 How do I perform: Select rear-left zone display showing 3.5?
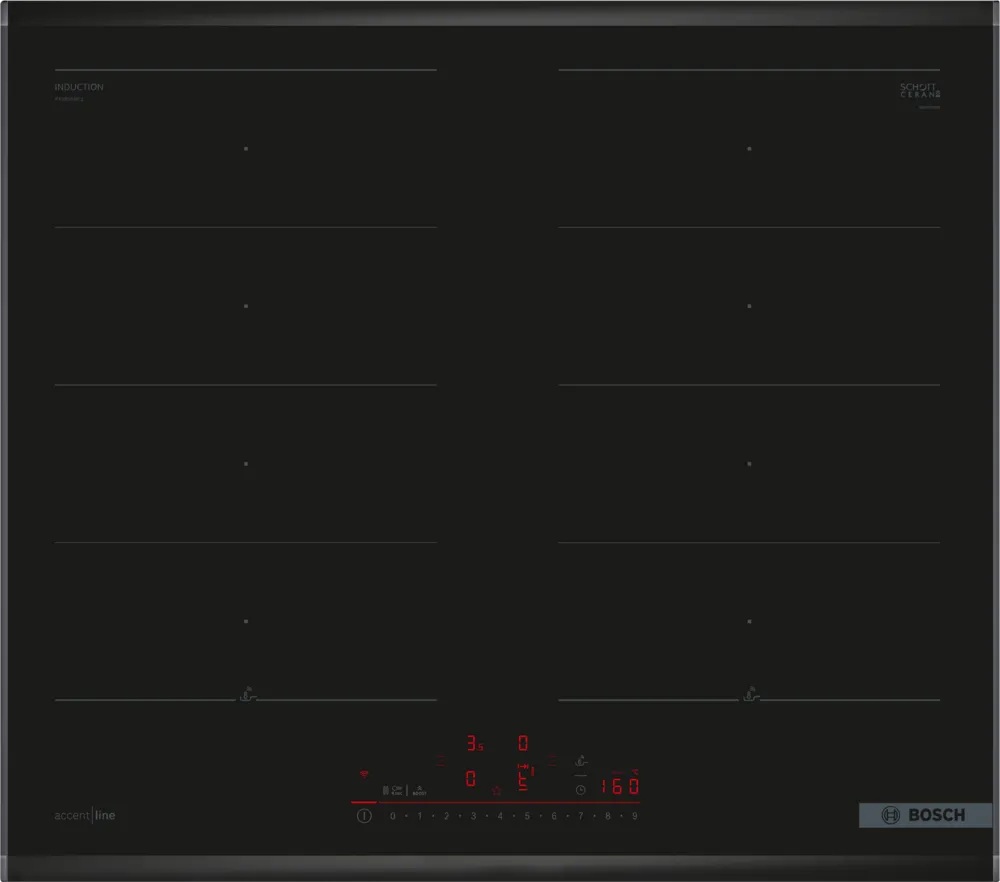point(475,744)
